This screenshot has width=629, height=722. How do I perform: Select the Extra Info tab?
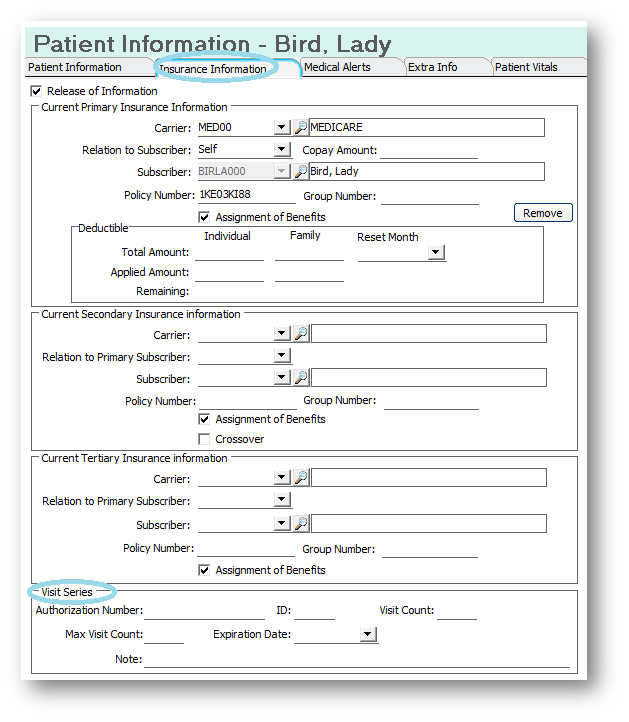pos(432,67)
